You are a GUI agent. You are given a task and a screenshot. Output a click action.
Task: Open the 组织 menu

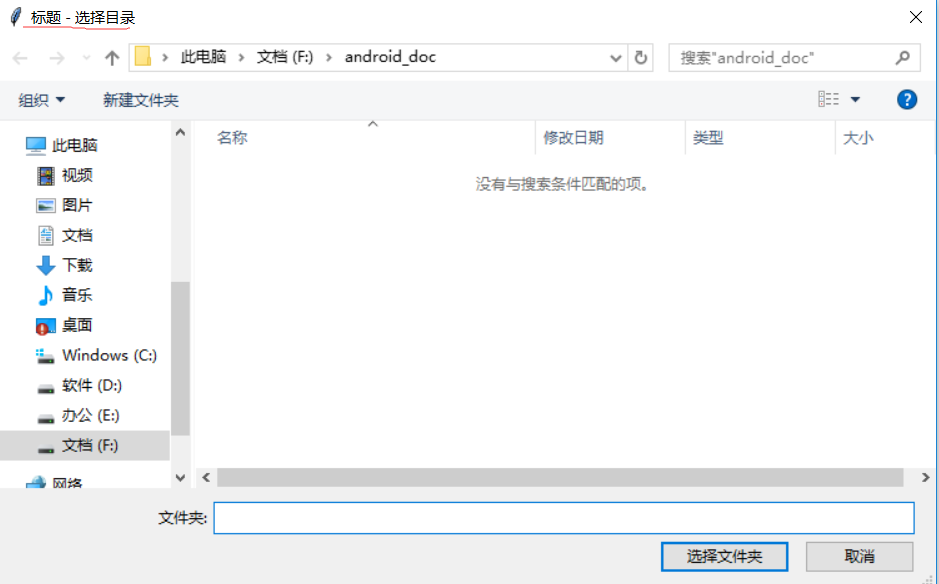coord(41,100)
